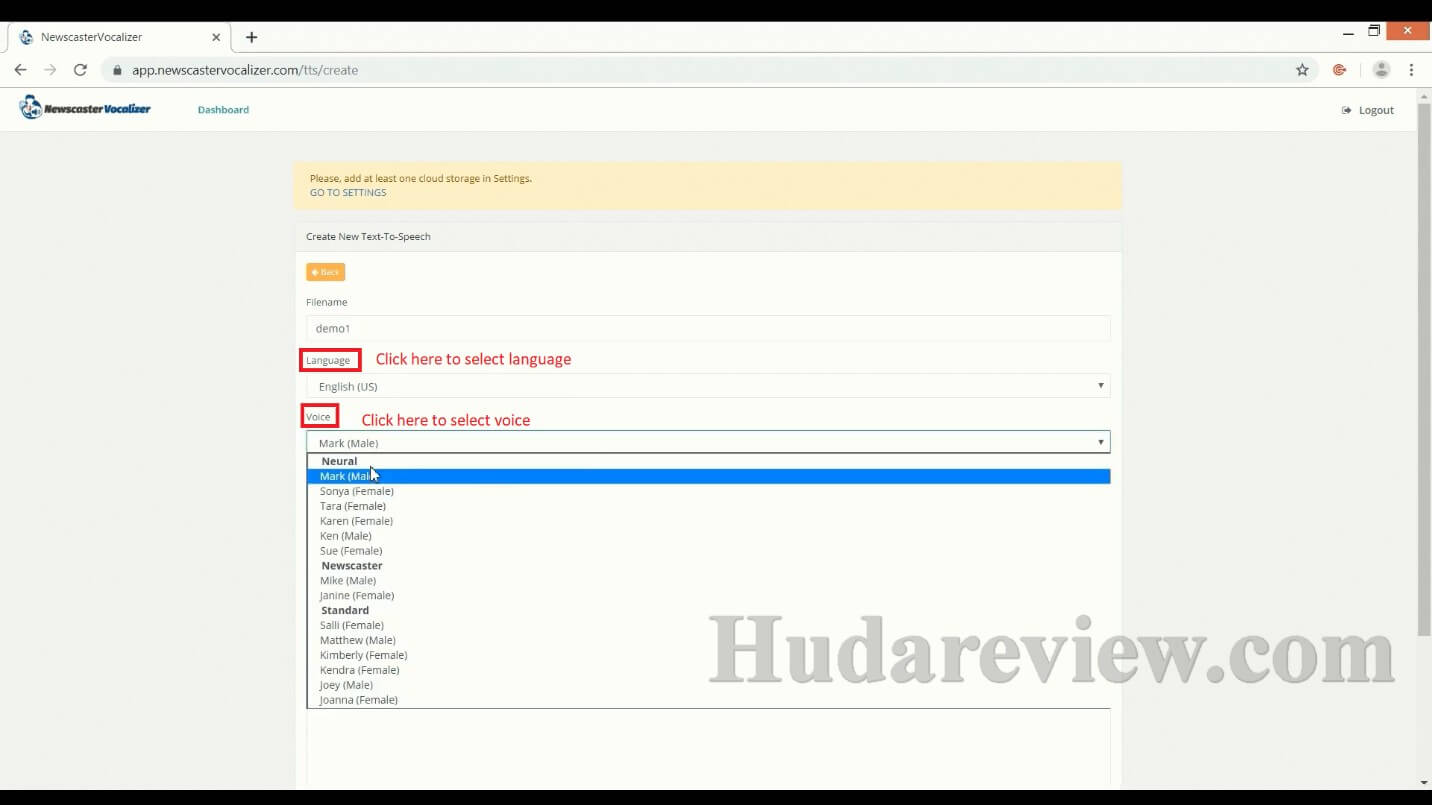Viewport: 1432px width, 805px height.
Task: Reload the page with refresh icon
Action: pyautogui.click(x=81, y=70)
